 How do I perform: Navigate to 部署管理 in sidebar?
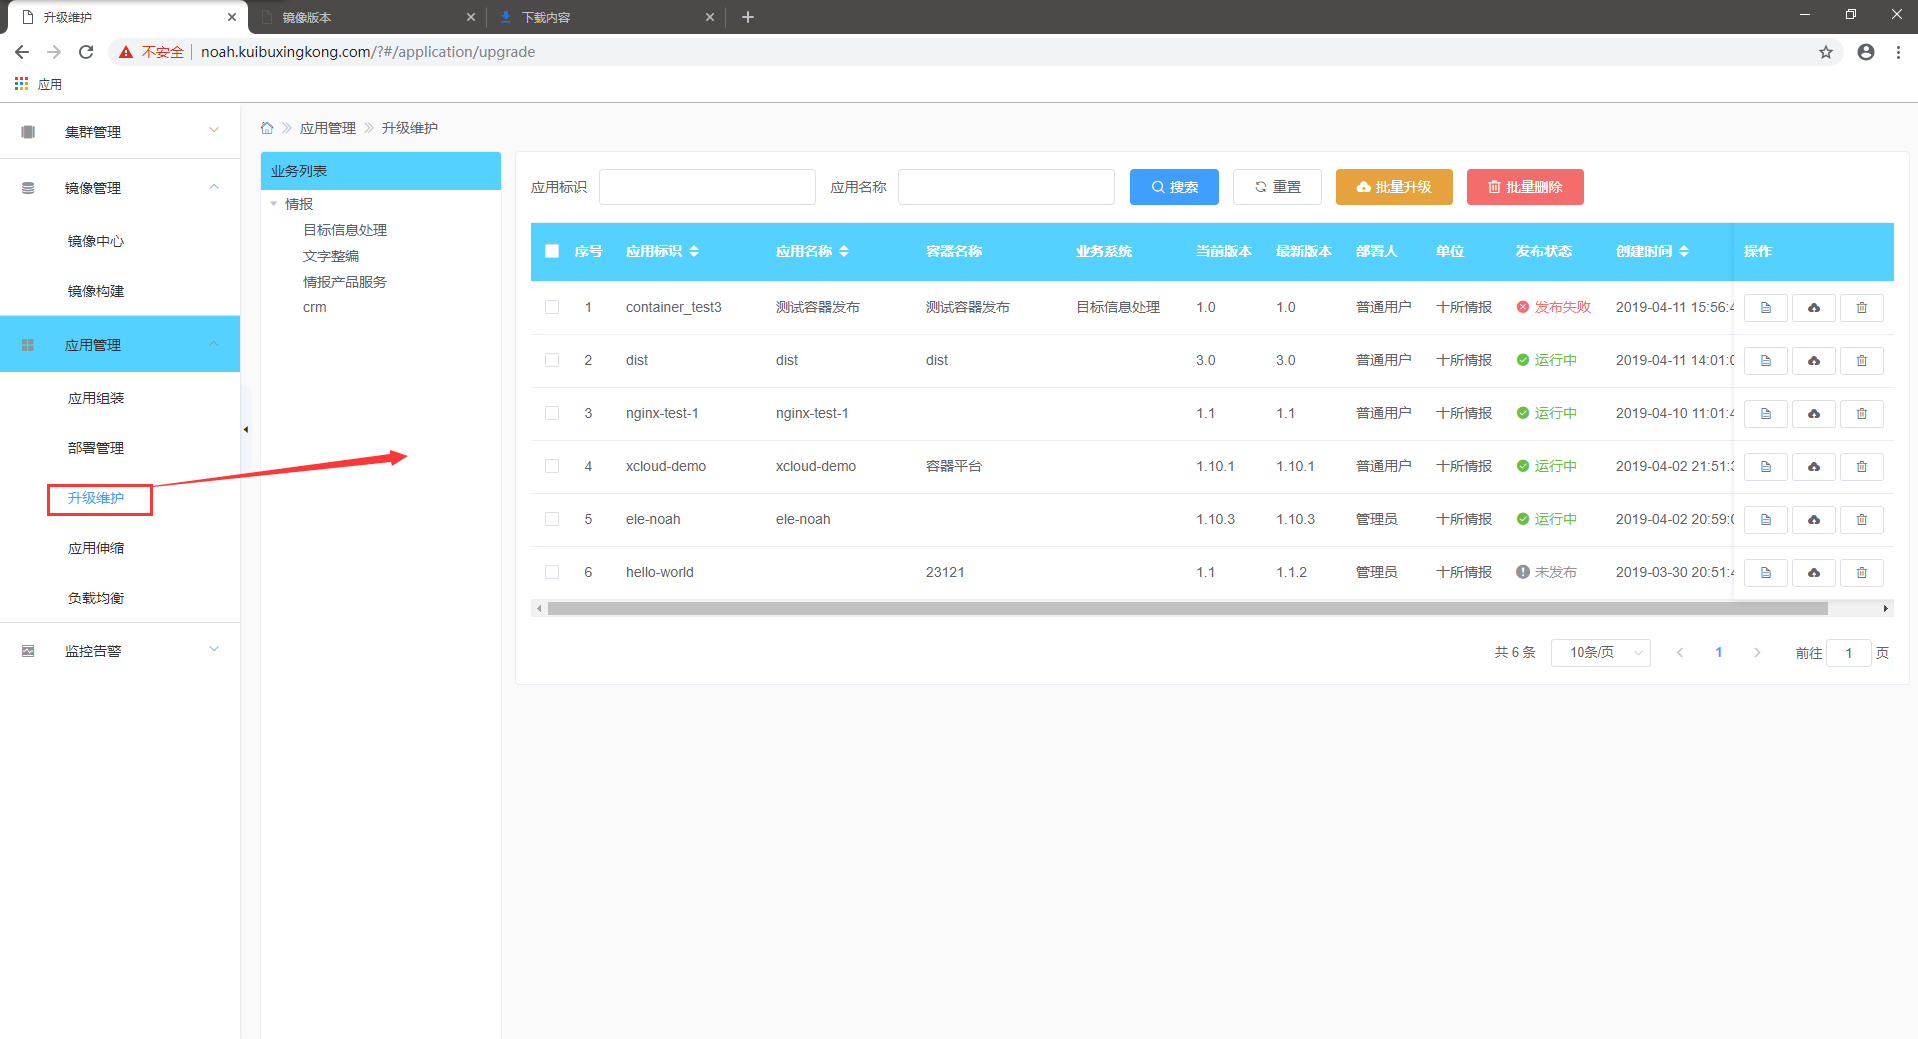[x=96, y=448]
